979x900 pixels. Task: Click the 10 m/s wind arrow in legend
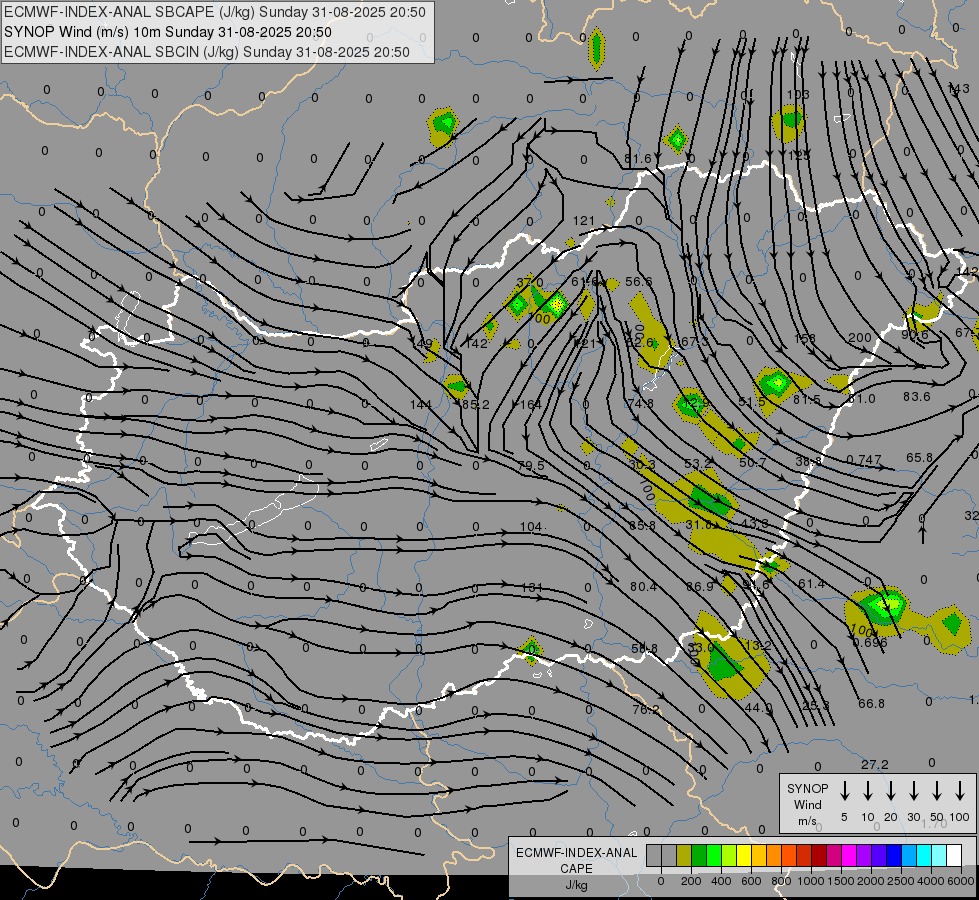[x=867, y=791]
